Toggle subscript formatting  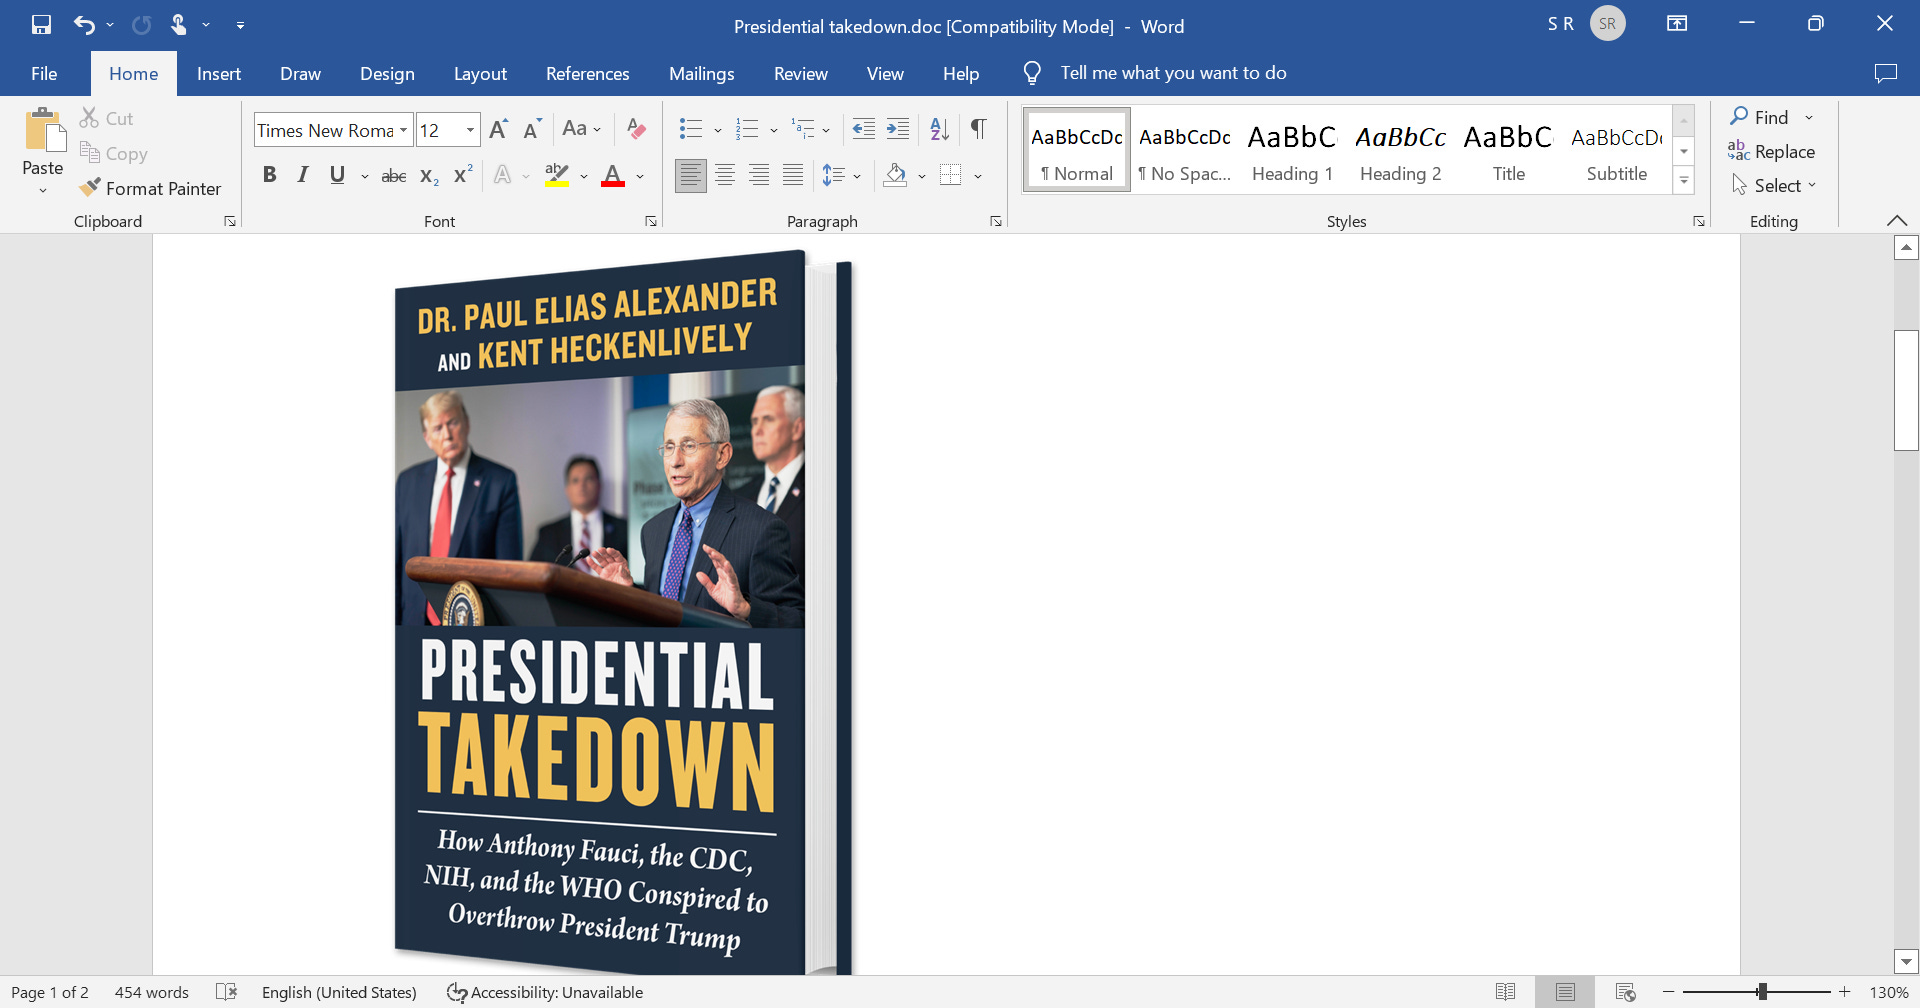coord(429,176)
